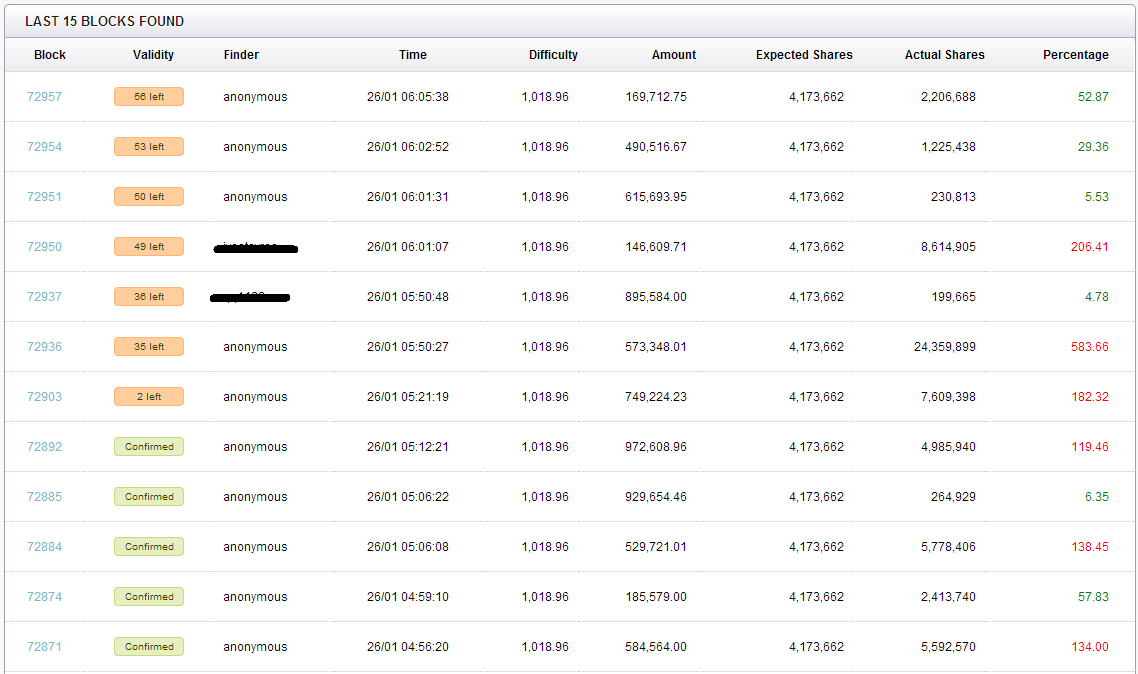Viewport: 1138px width, 674px height.
Task: Open block 72954 link
Action: click(x=44, y=147)
